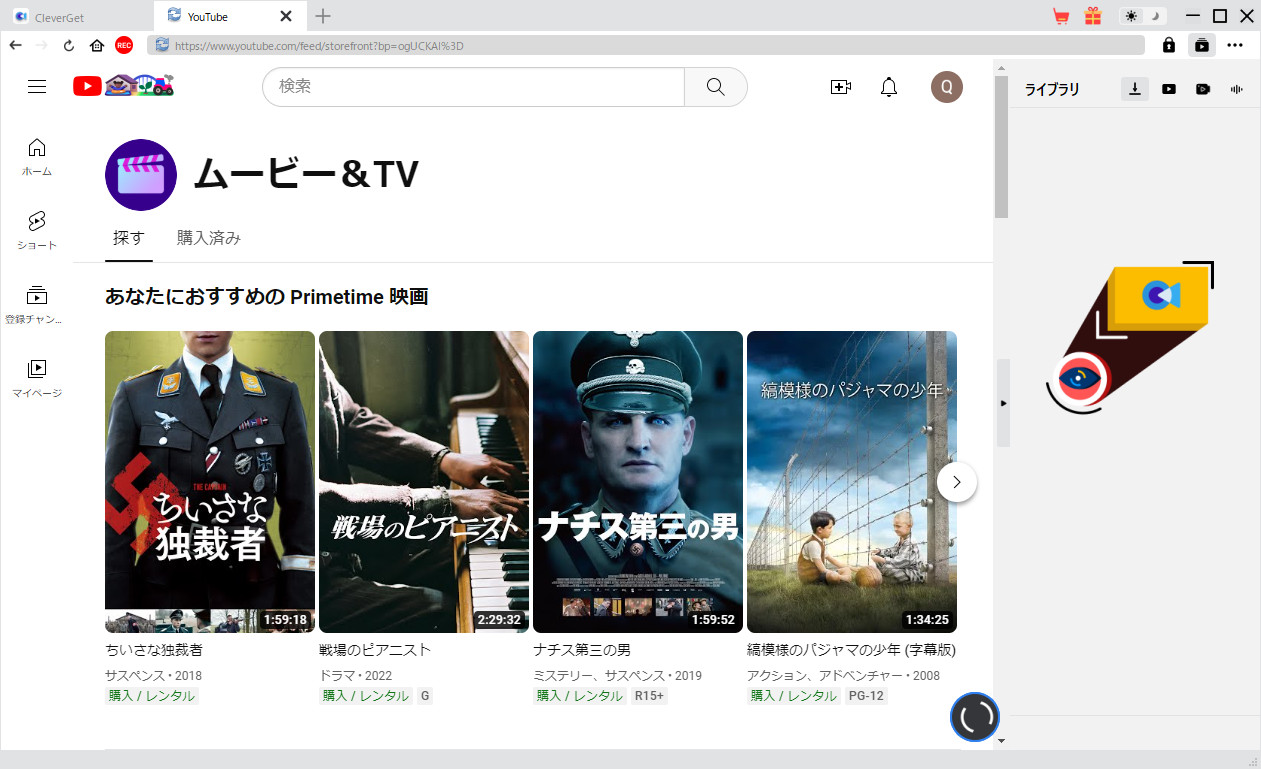Open the ショート link in sidebar
Viewport: 1261px width, 769px height.
click(x=37, y=230)
